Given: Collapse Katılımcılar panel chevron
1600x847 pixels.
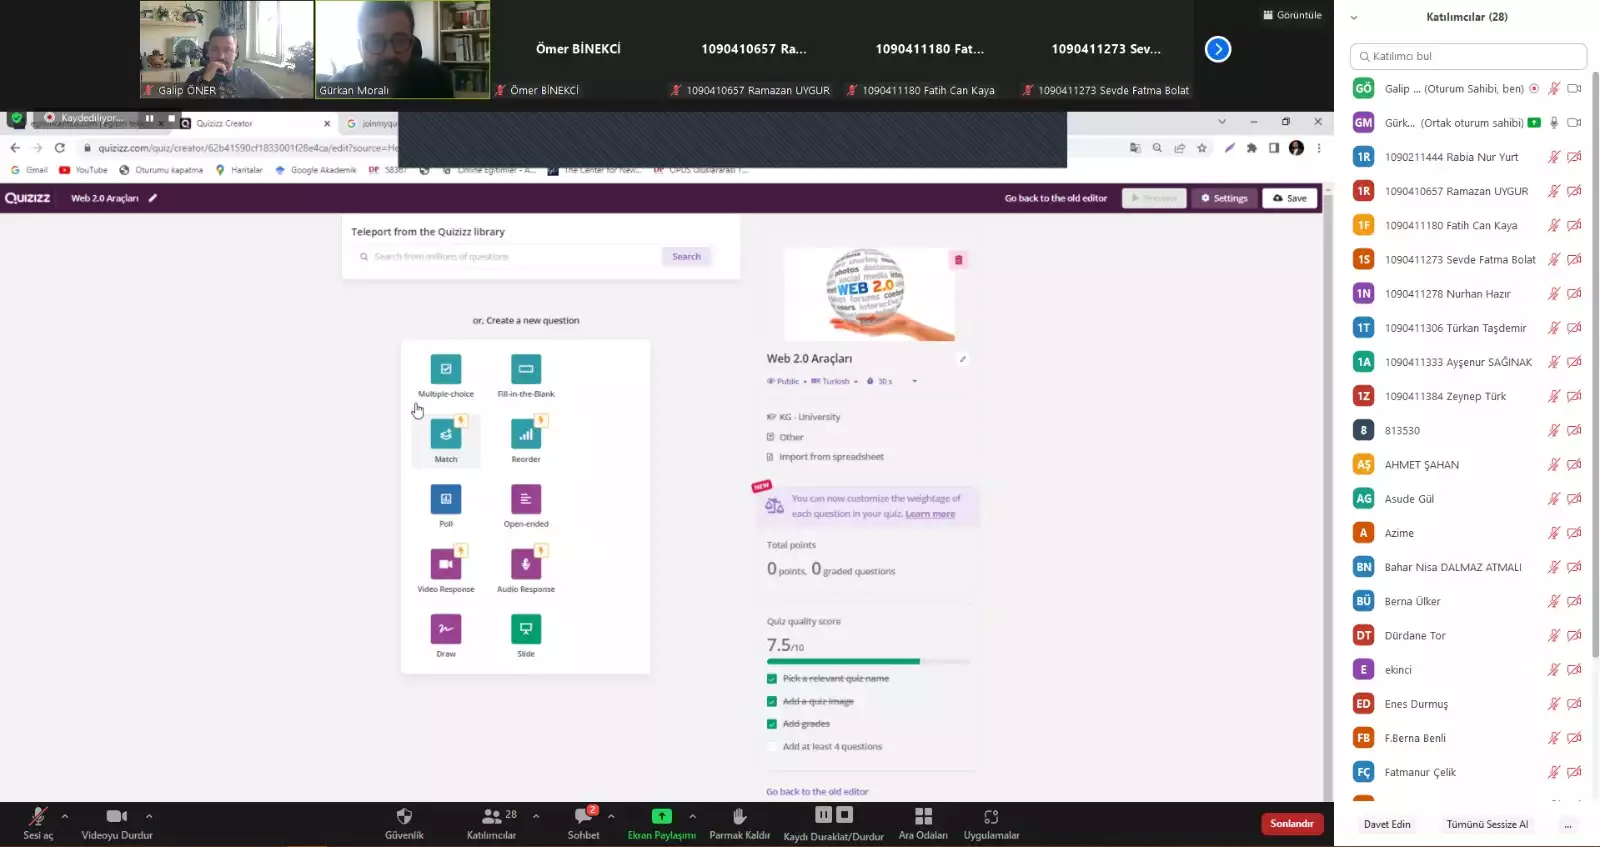Looking at the screenshot, I should pyautogui.click(x=1354, y=17).
